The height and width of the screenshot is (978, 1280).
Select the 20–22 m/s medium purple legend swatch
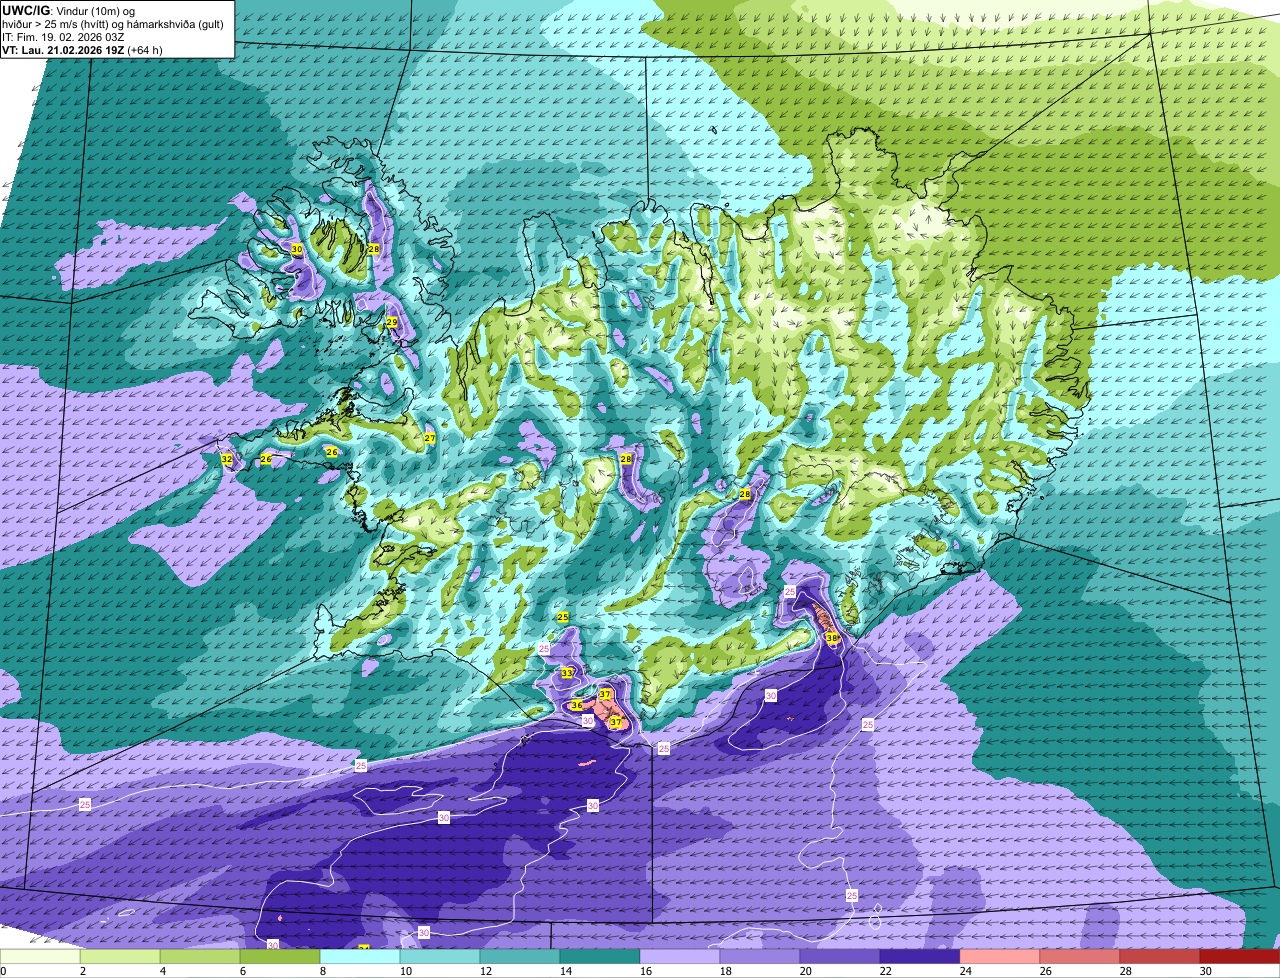[x=840, y=957]
